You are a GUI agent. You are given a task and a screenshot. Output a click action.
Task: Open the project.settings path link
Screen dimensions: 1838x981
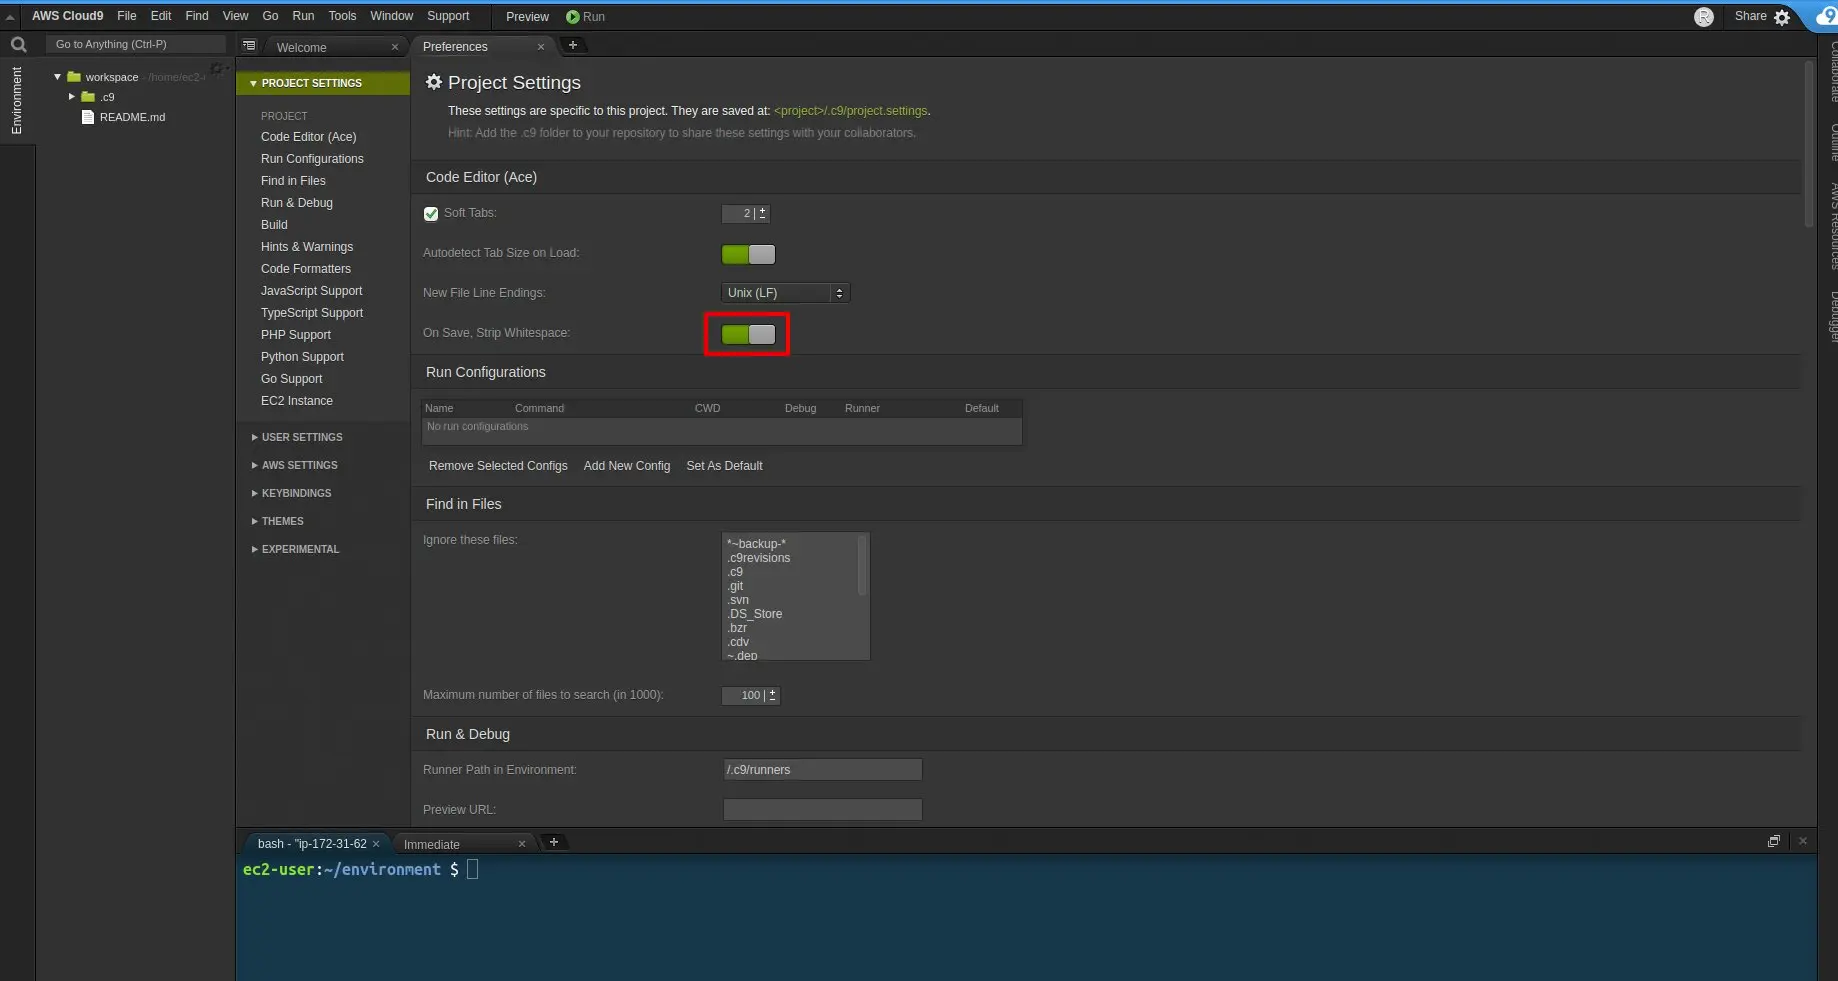(x=850, y=111)
